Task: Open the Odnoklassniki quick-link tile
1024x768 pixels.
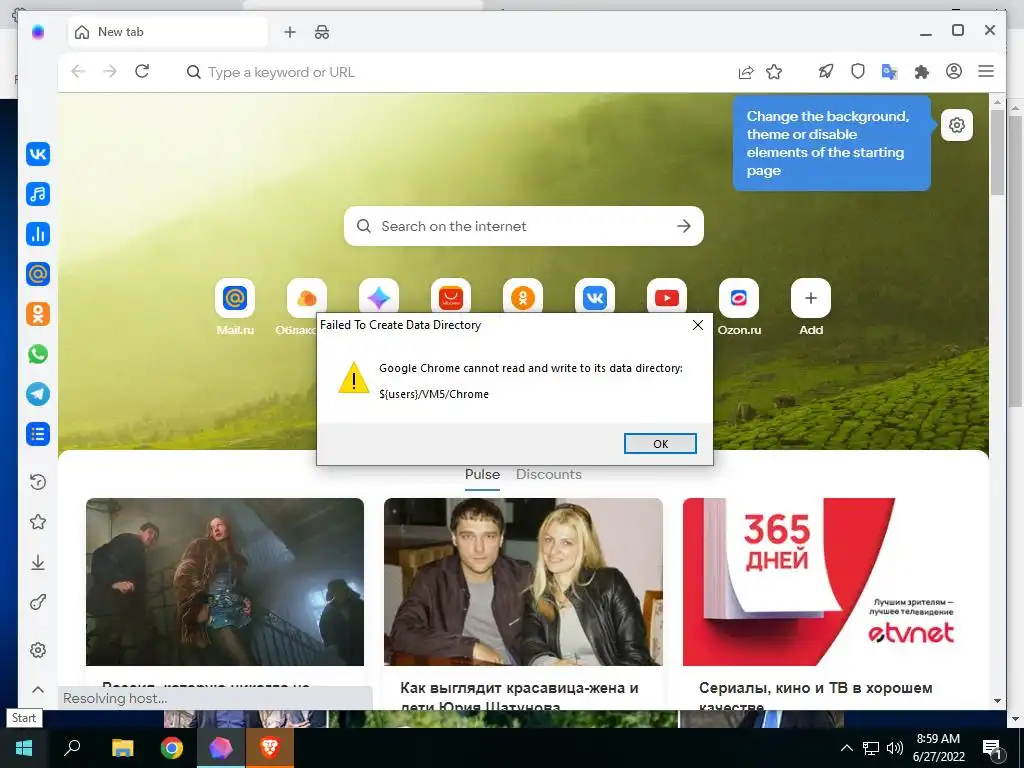Action: pyautogui.click(x=523, y=296)
